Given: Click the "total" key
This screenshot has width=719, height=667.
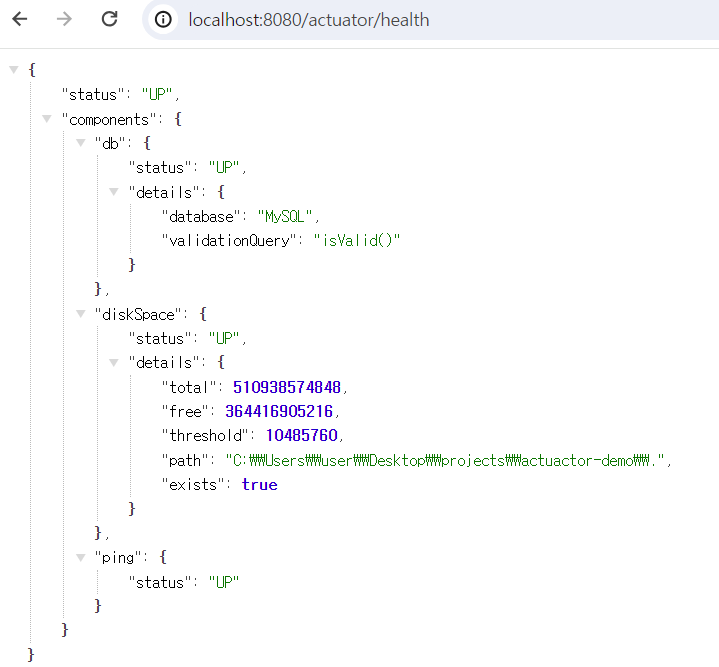Looking at the screenshot, I should pos(189,387).
